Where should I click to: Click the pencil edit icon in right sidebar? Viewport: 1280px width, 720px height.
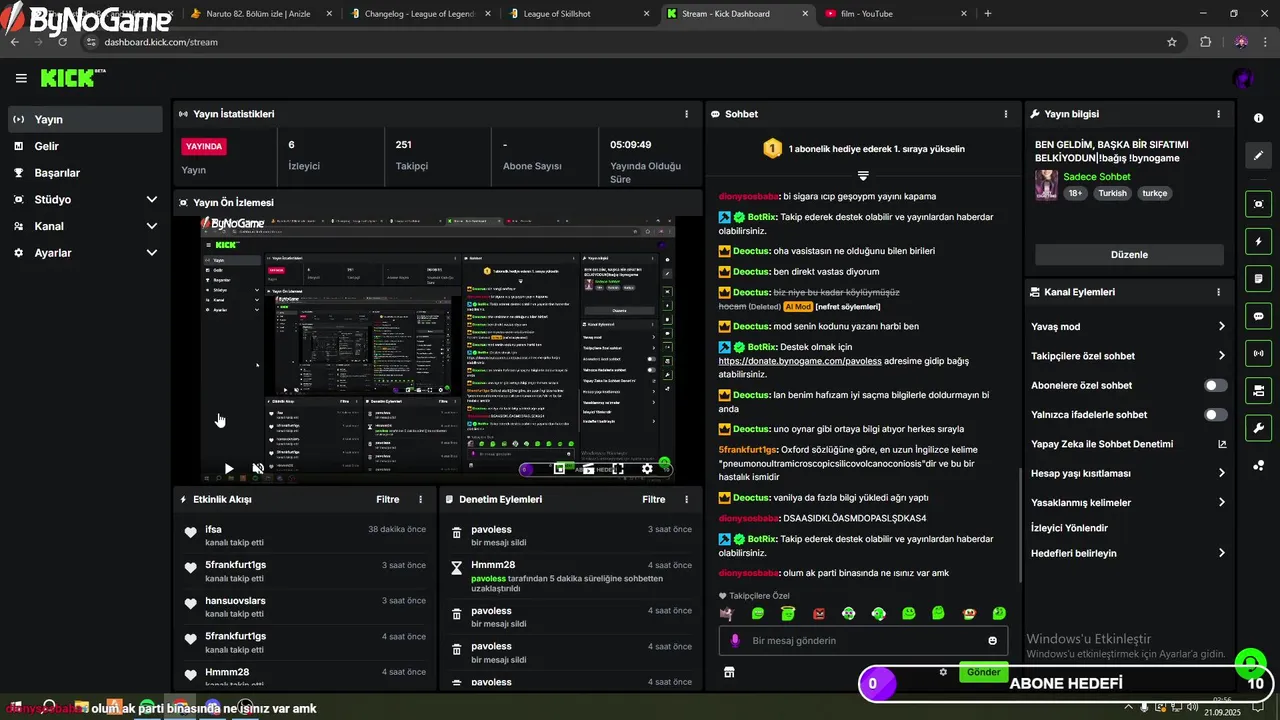(1258, 156)
